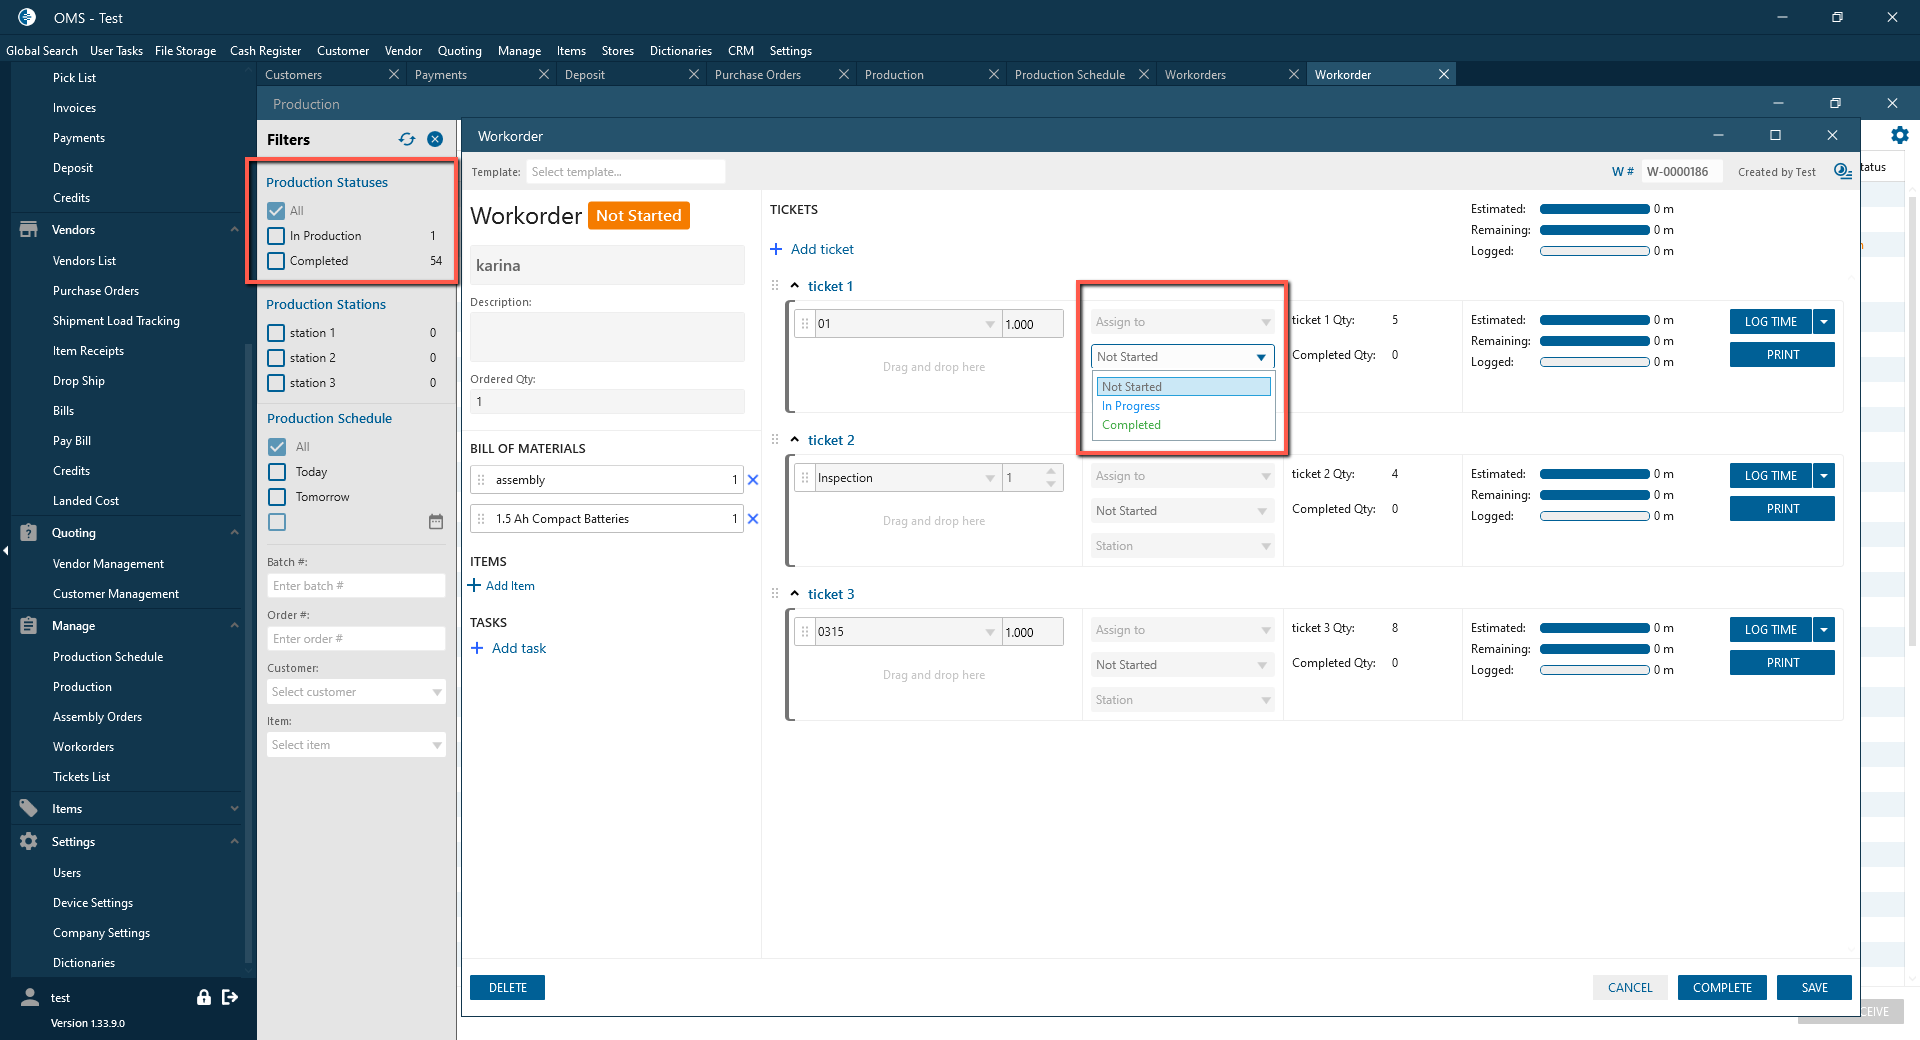Click the Enter batch # input field
Image resolution: width=1920 pixels, height=1040 pixels.
356,586
